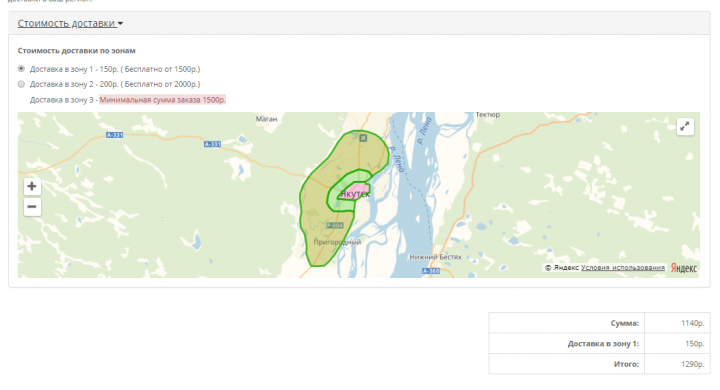This screenshot has height=390, width=720.
Task: Click the highlighted minimum order 1500р. notice
Action: point(163,100)
